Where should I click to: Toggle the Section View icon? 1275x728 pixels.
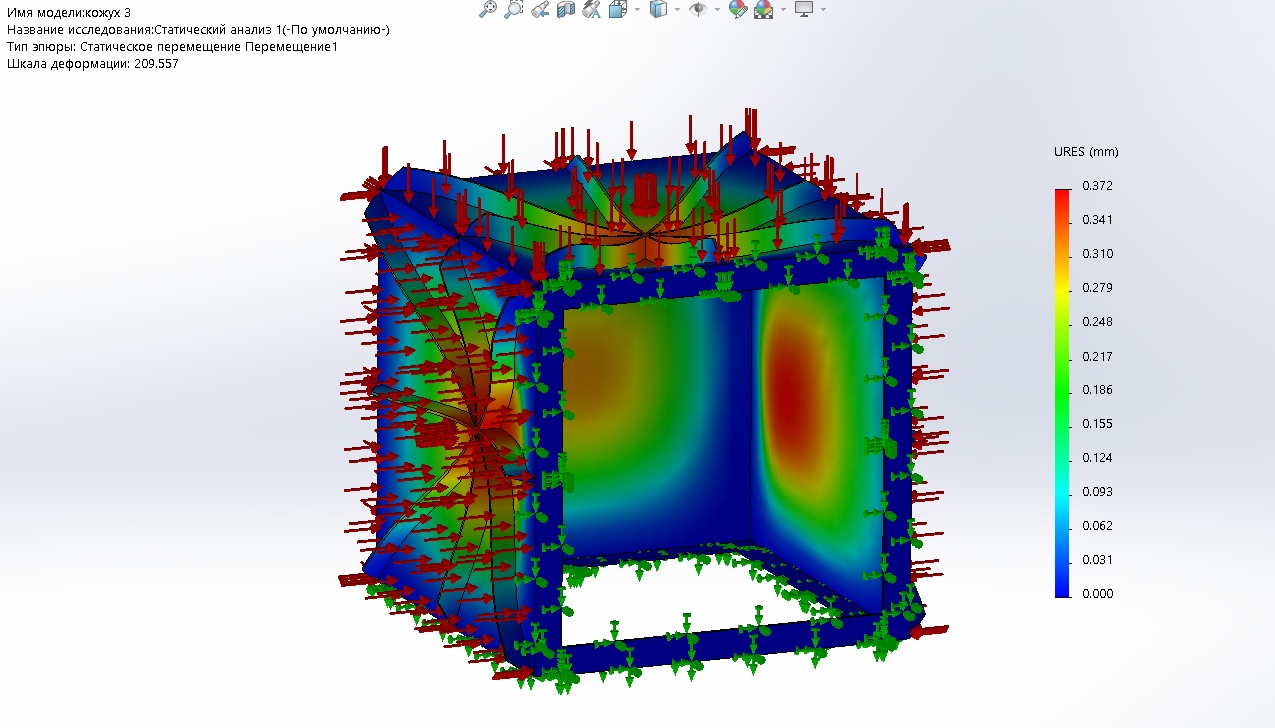pyautogui.click(x=565, y=9)
